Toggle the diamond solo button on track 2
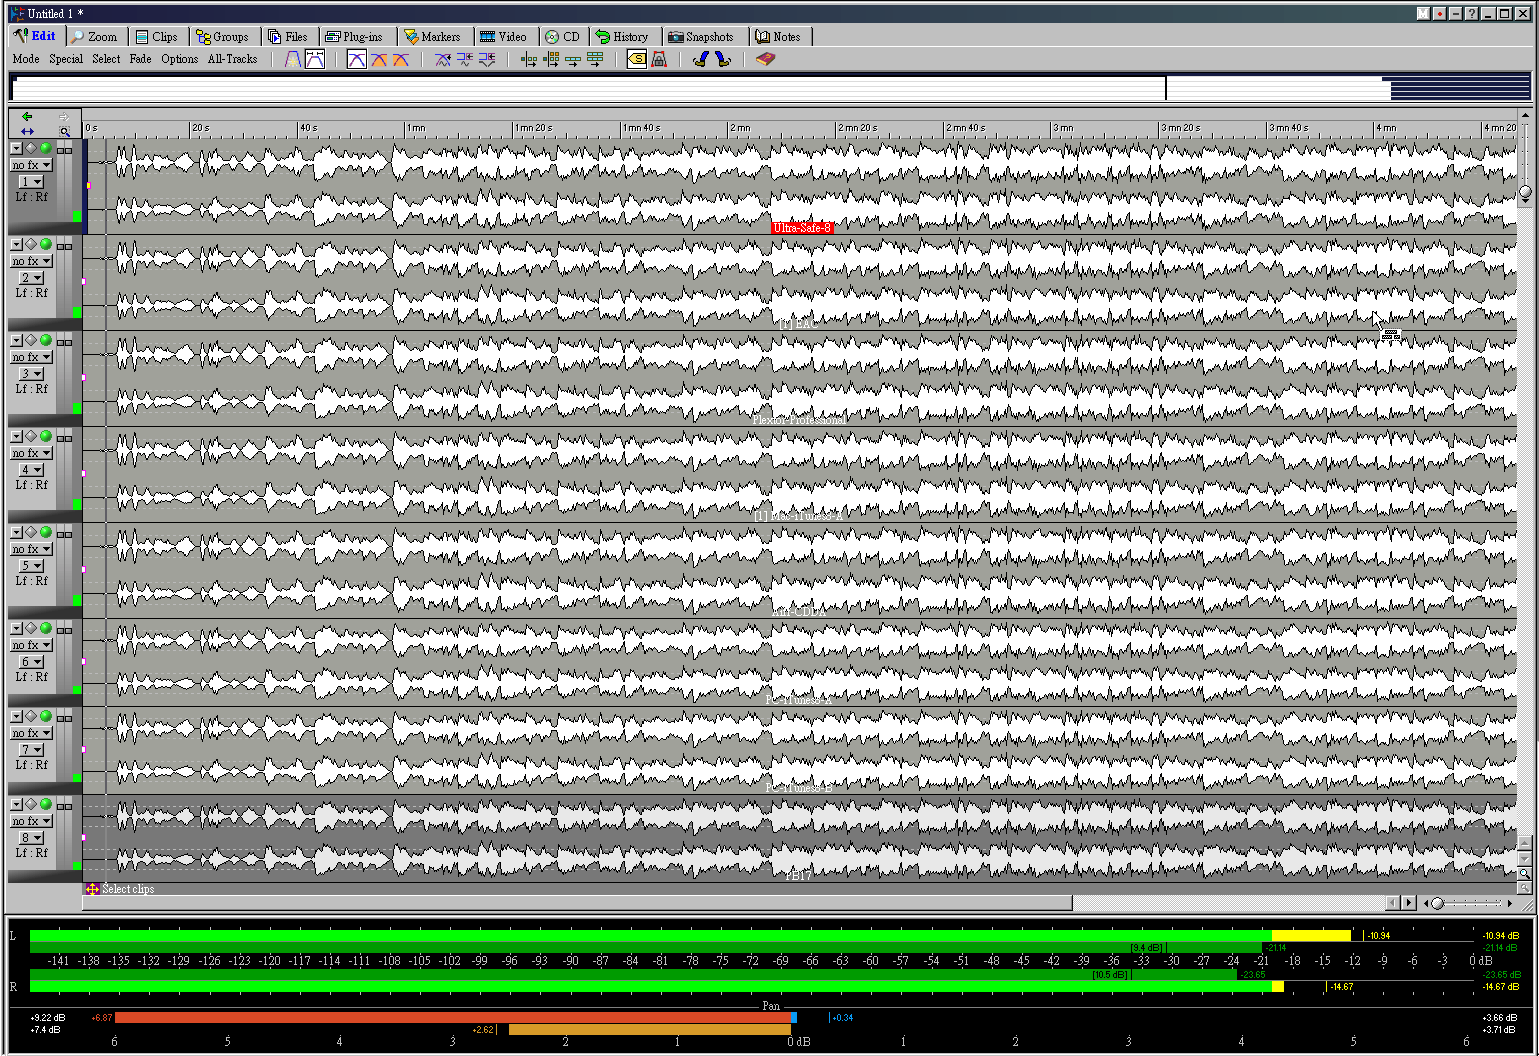The height and width of the screenshot is (1056, 1539). 31,244
